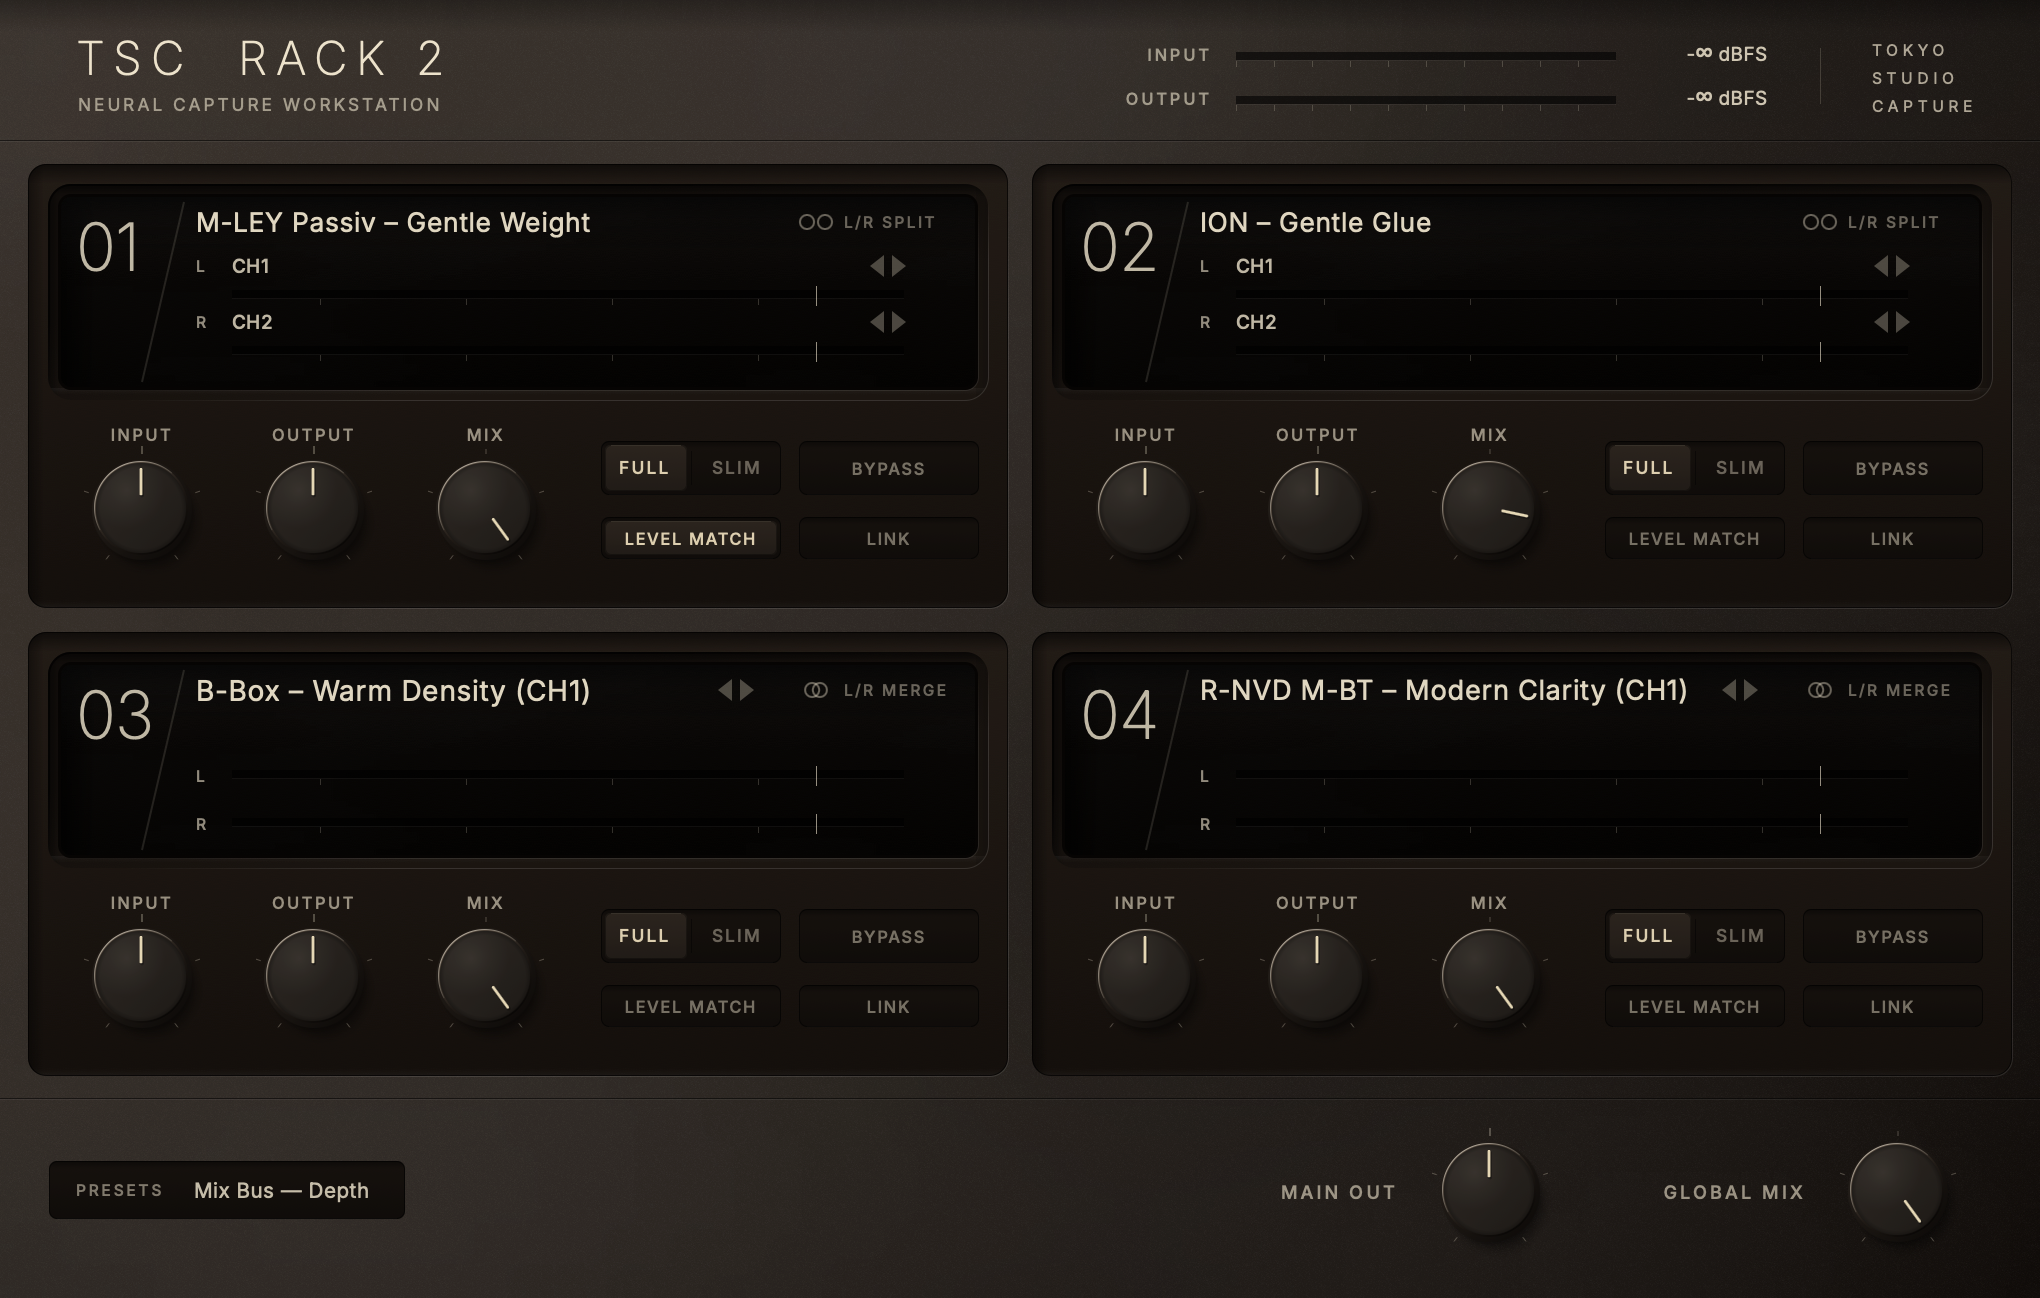2040x1298 pixels.
Task: Select FULL mode on slot 02
Action: pyautogui.click(x=1648, y=467)
